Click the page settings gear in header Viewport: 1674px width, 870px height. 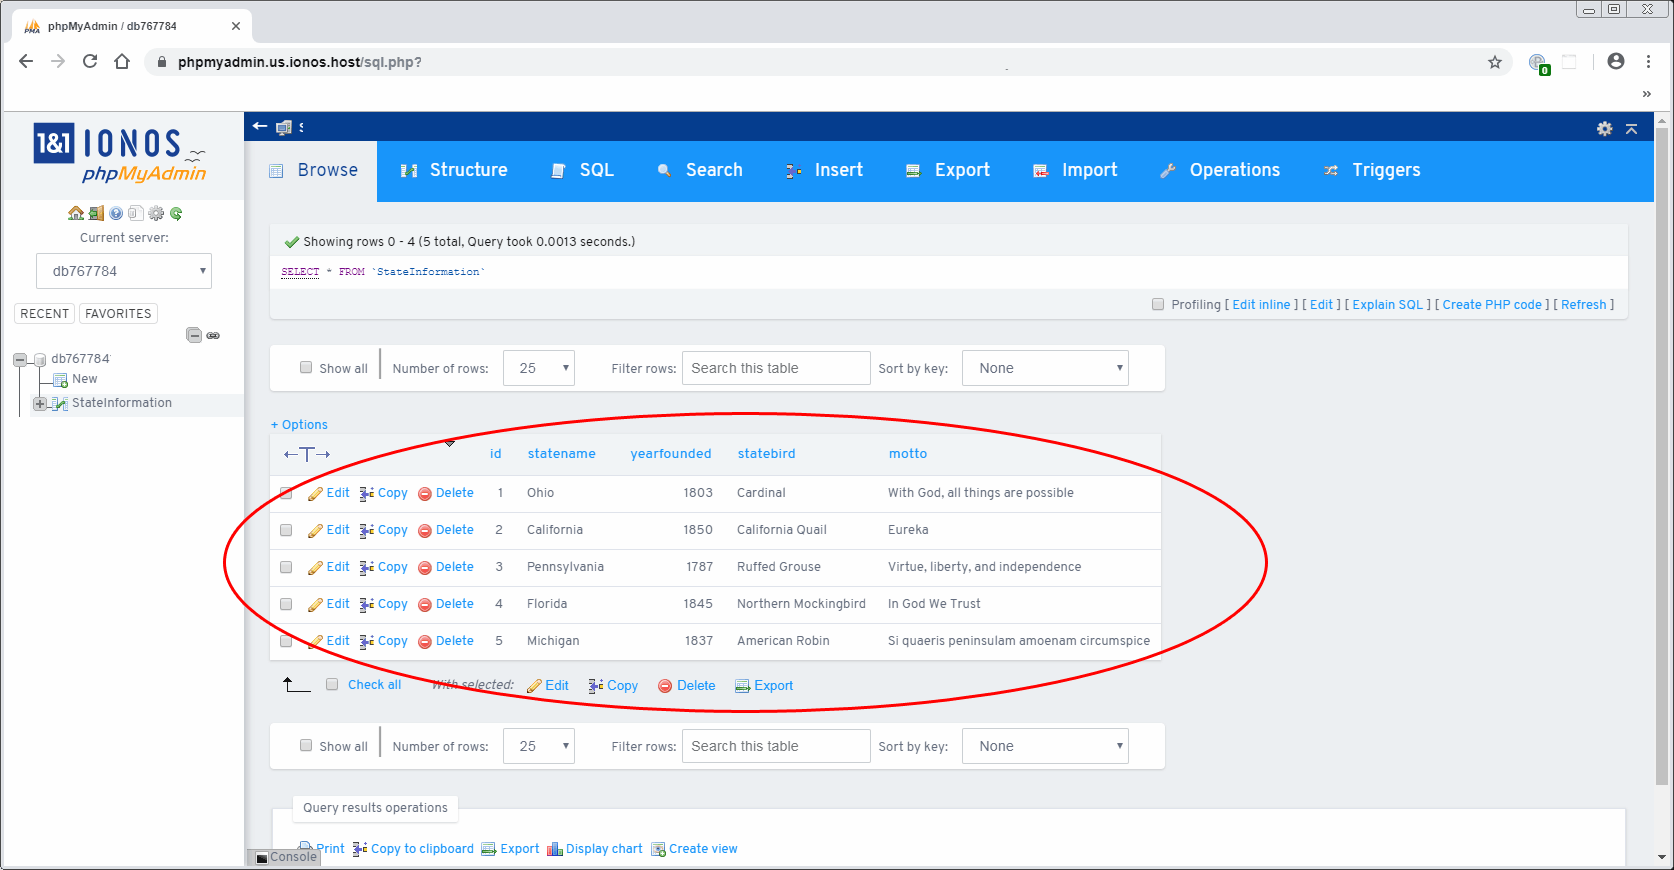point(1604,128)
